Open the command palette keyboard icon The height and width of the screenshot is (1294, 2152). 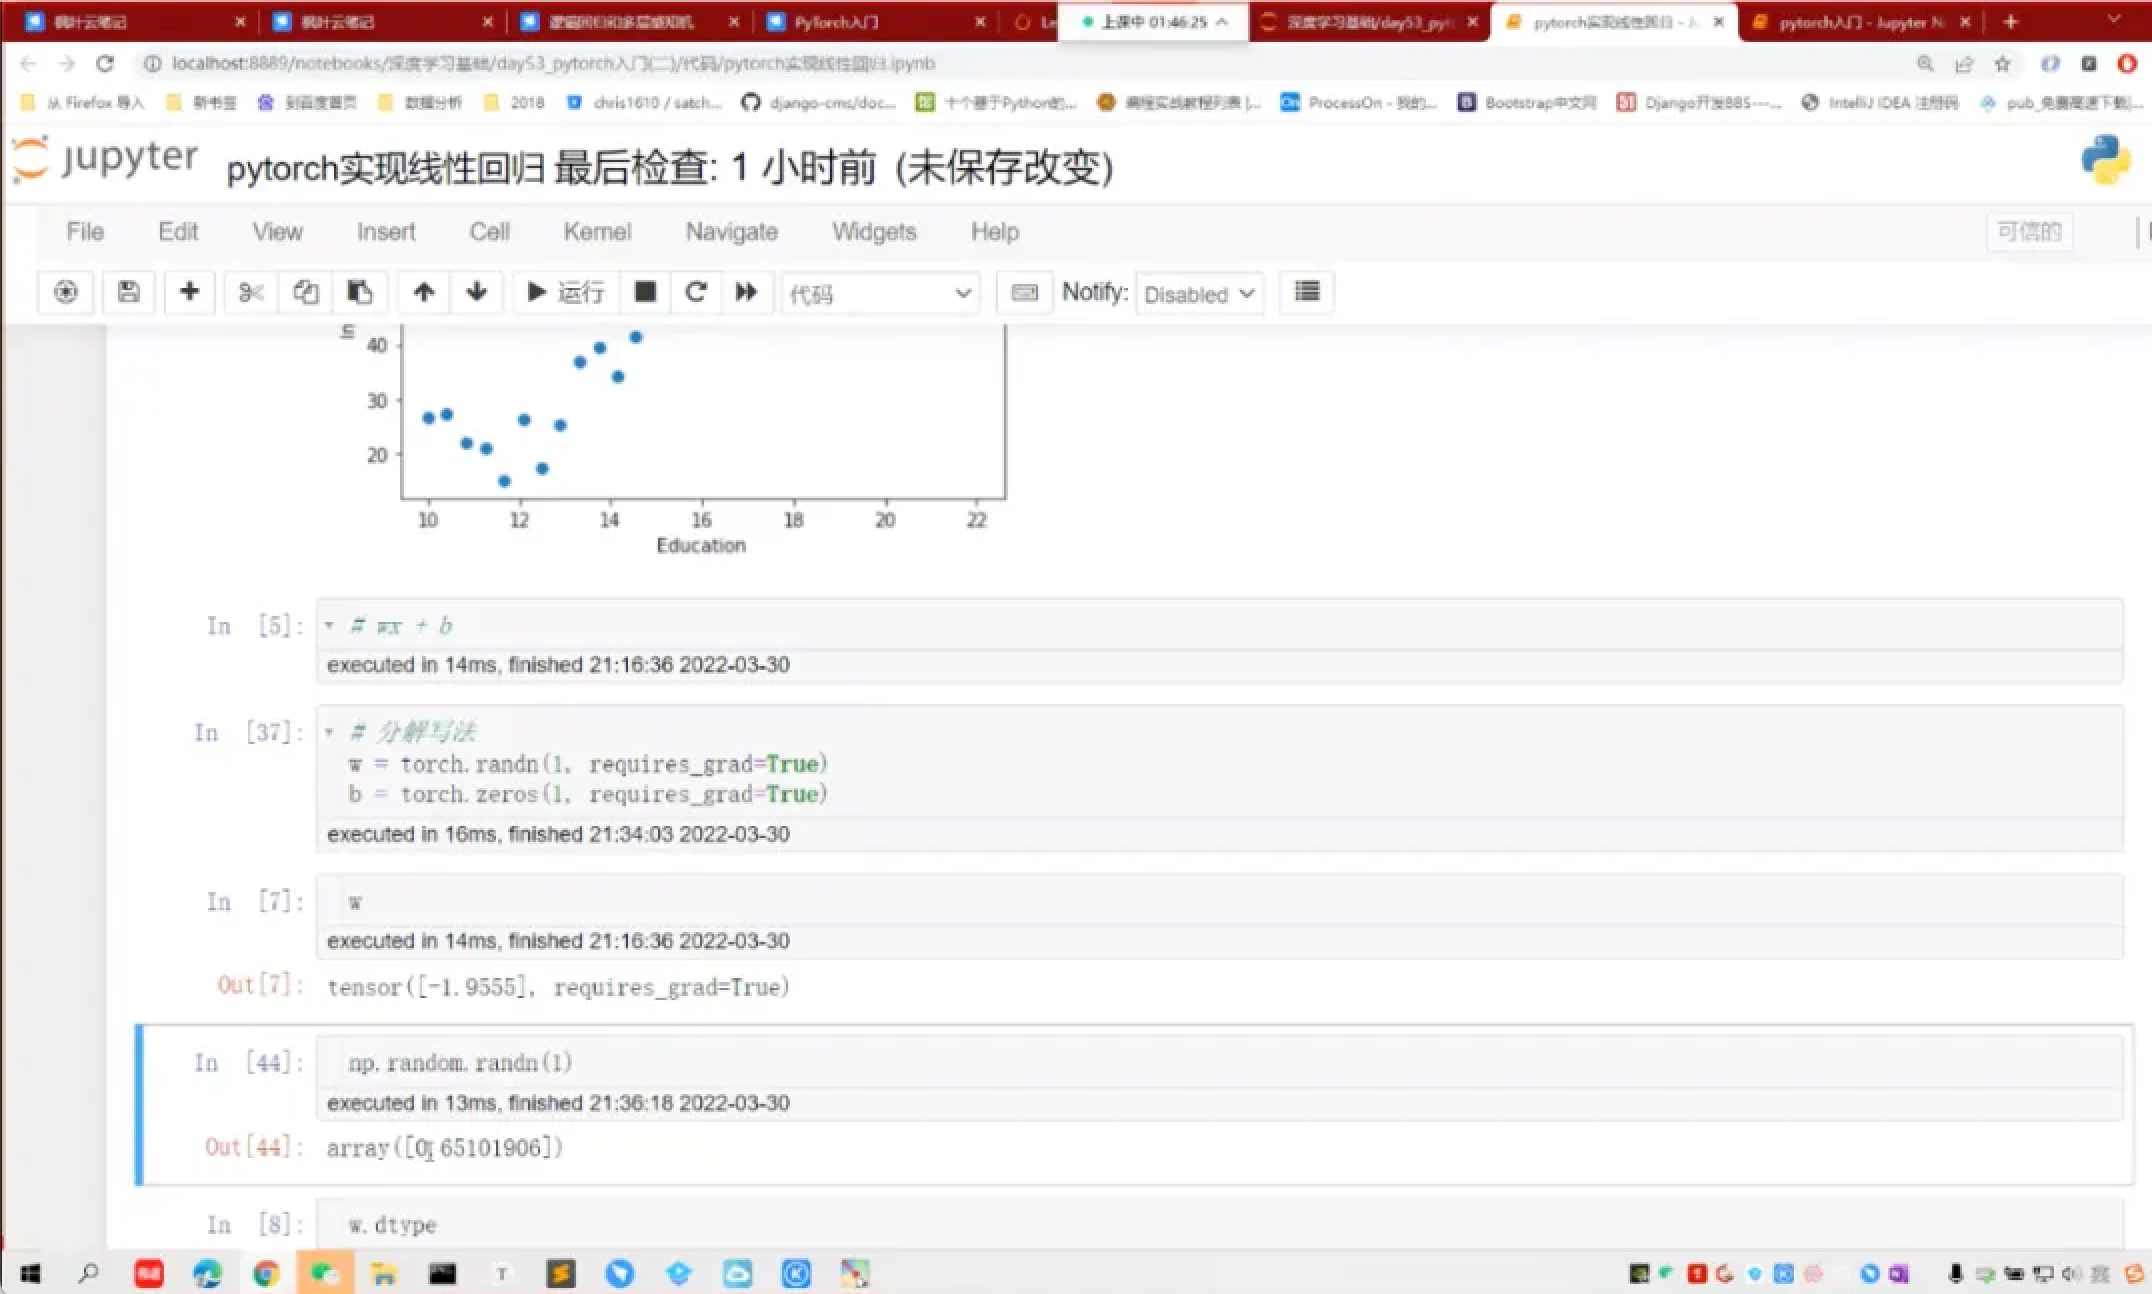[x=1024, y=292]
